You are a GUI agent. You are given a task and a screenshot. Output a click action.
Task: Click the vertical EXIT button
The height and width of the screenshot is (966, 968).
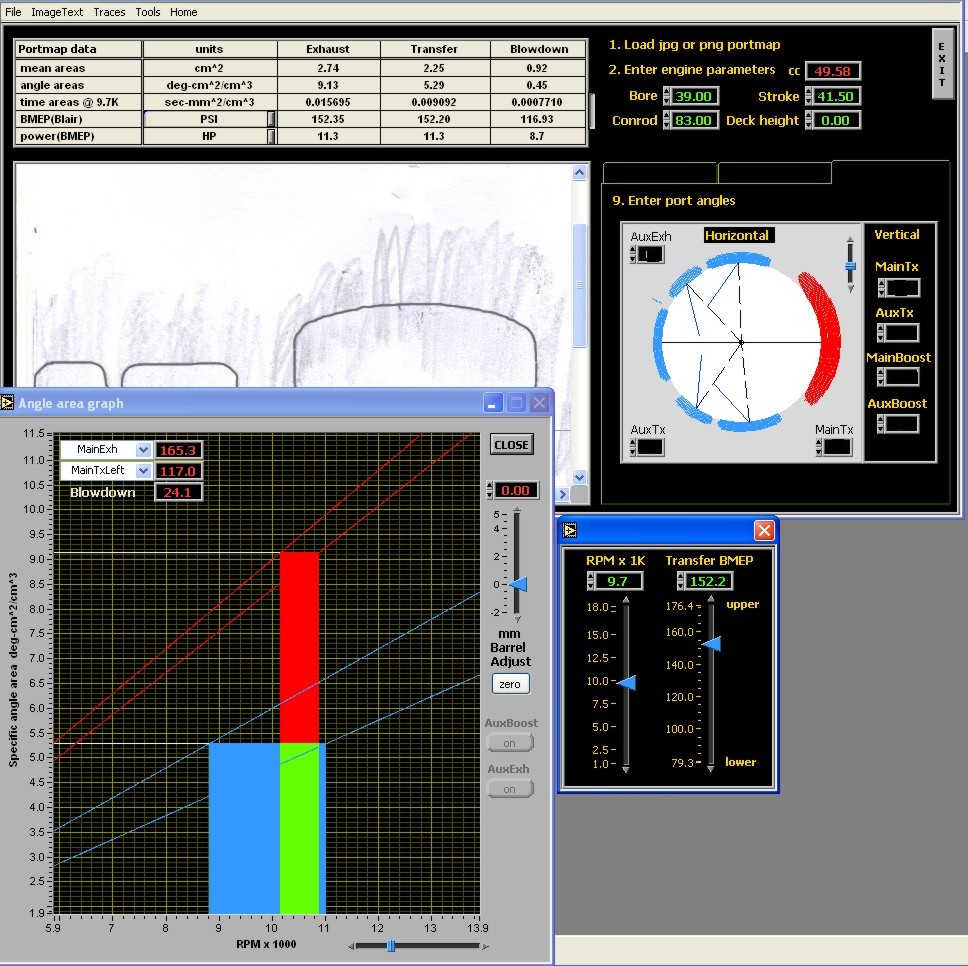(941, 64)
